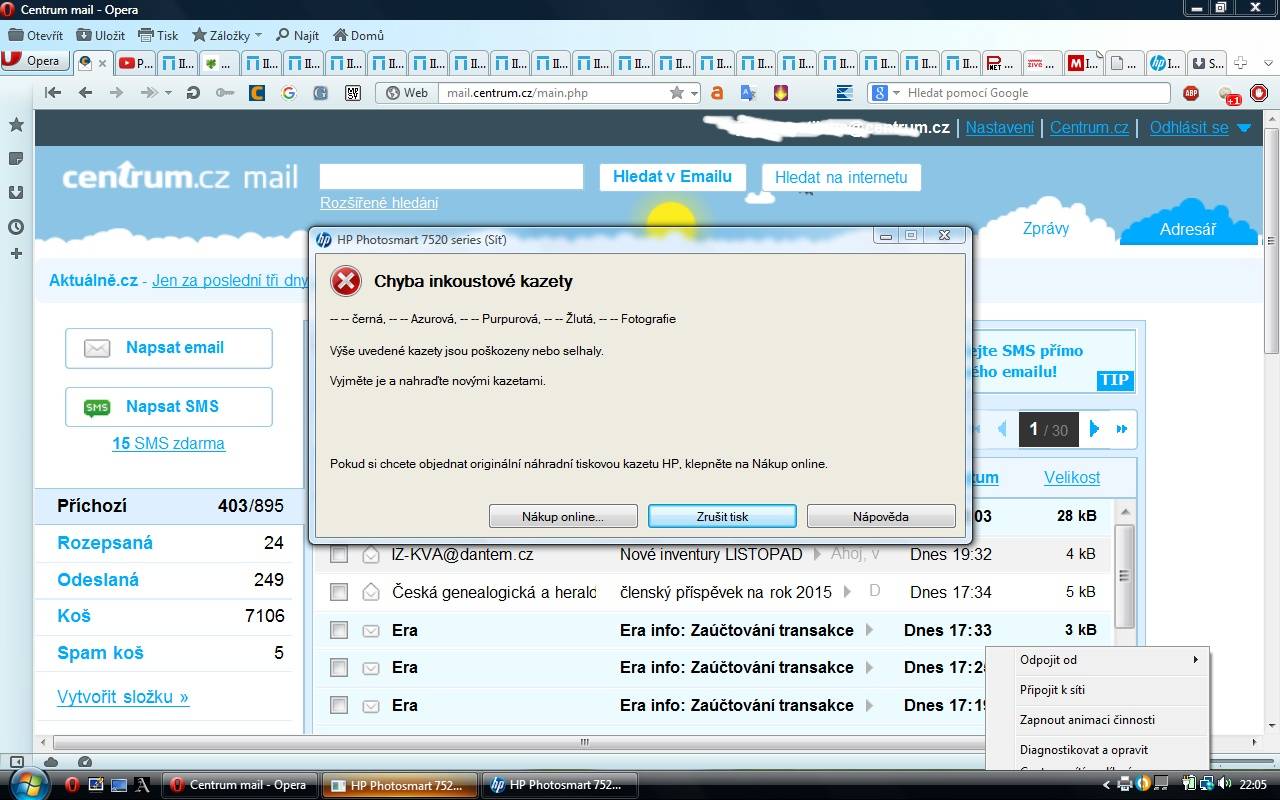Click Nápověda button in HP dialog

[881, 516]
